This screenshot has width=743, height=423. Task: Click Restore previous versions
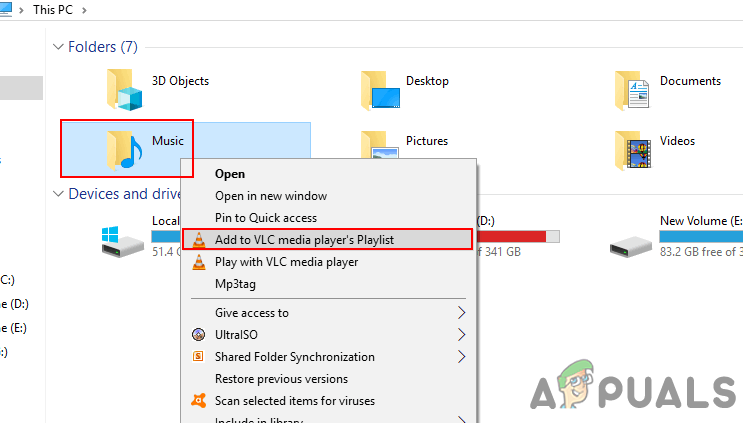click(282, 379)
